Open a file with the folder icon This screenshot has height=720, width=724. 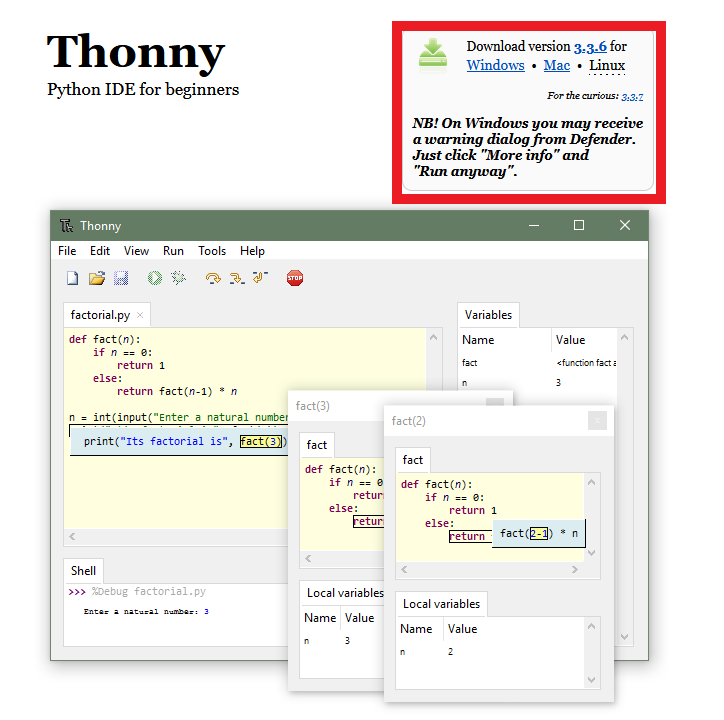(97, 278)
